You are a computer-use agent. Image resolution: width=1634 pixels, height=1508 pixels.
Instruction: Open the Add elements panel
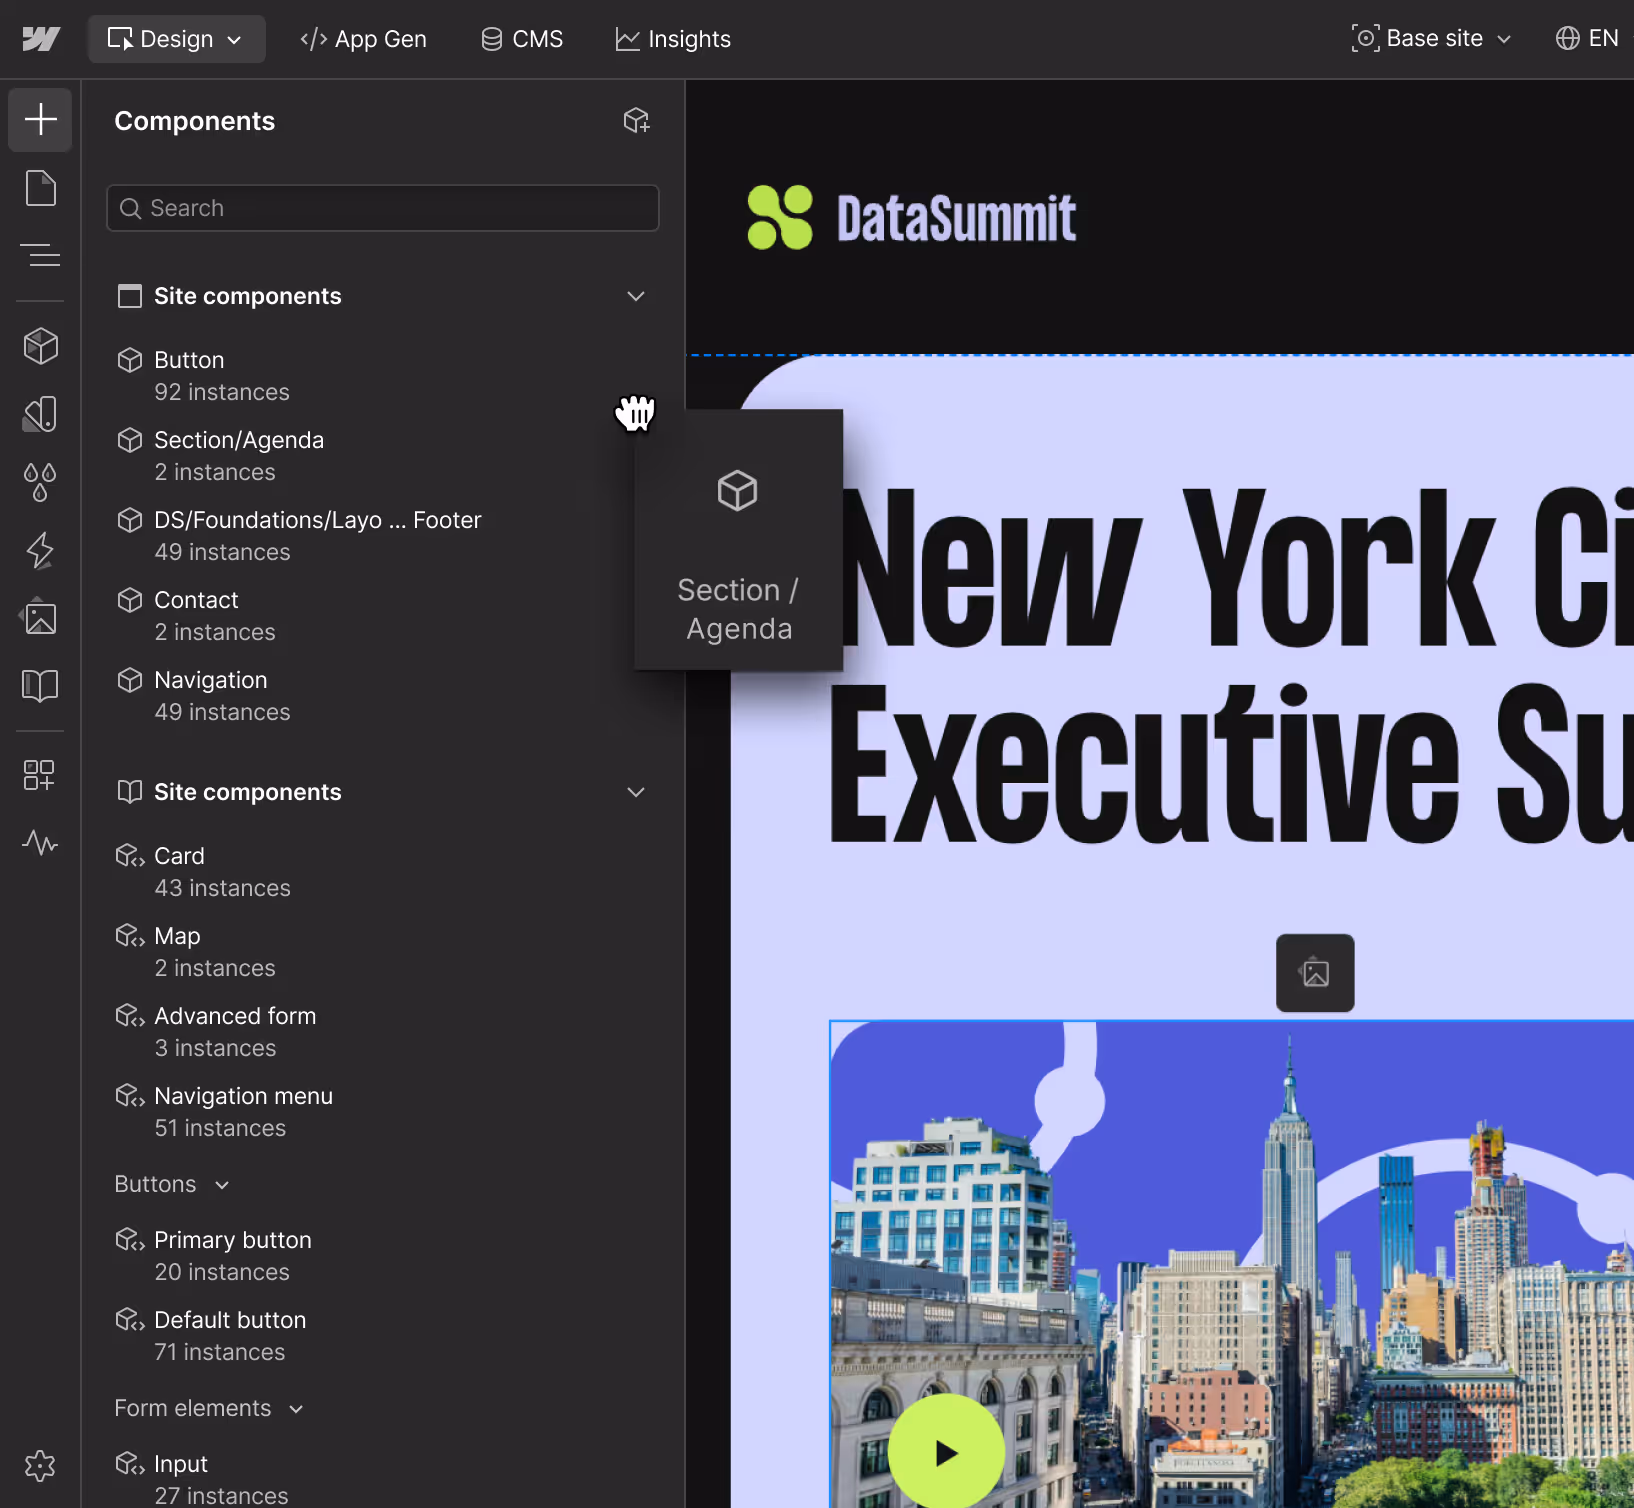40,119
